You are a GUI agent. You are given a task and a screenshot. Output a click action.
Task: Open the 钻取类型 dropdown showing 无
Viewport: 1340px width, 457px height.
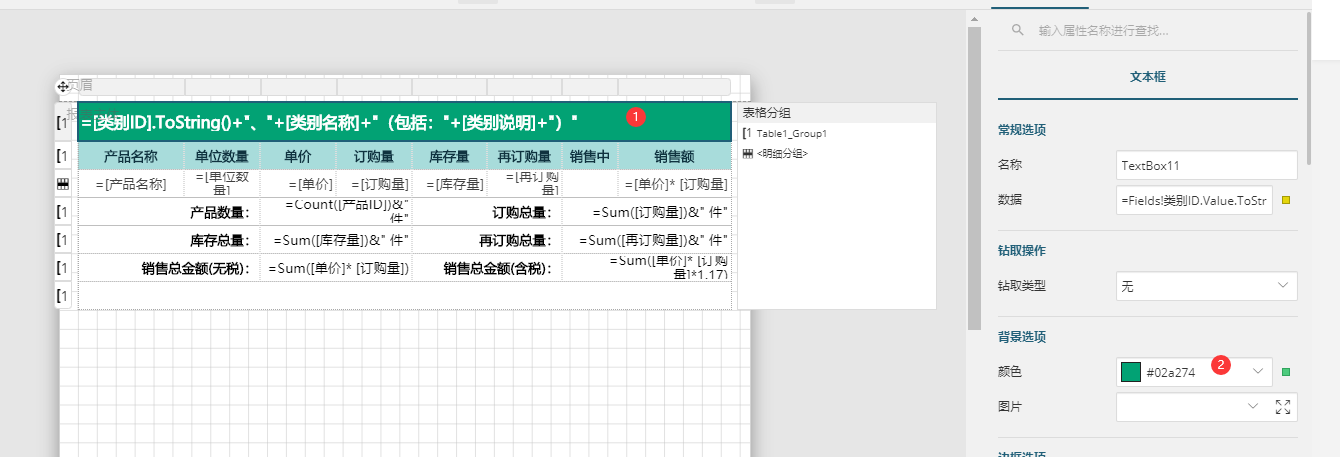pyautogui.click(x=1207, y=286)
